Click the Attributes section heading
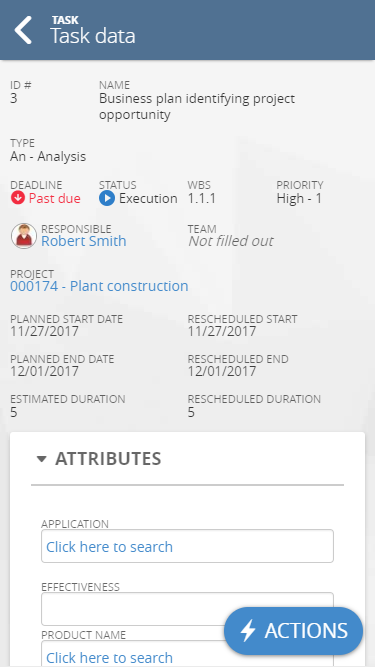The height and width of the screenshot is (667, 375). click(108, 459)
